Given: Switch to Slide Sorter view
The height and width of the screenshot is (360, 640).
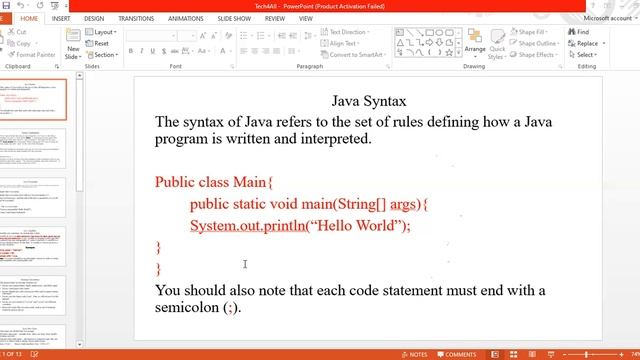Looking at the screenshot, I should [x=513, y=354].
